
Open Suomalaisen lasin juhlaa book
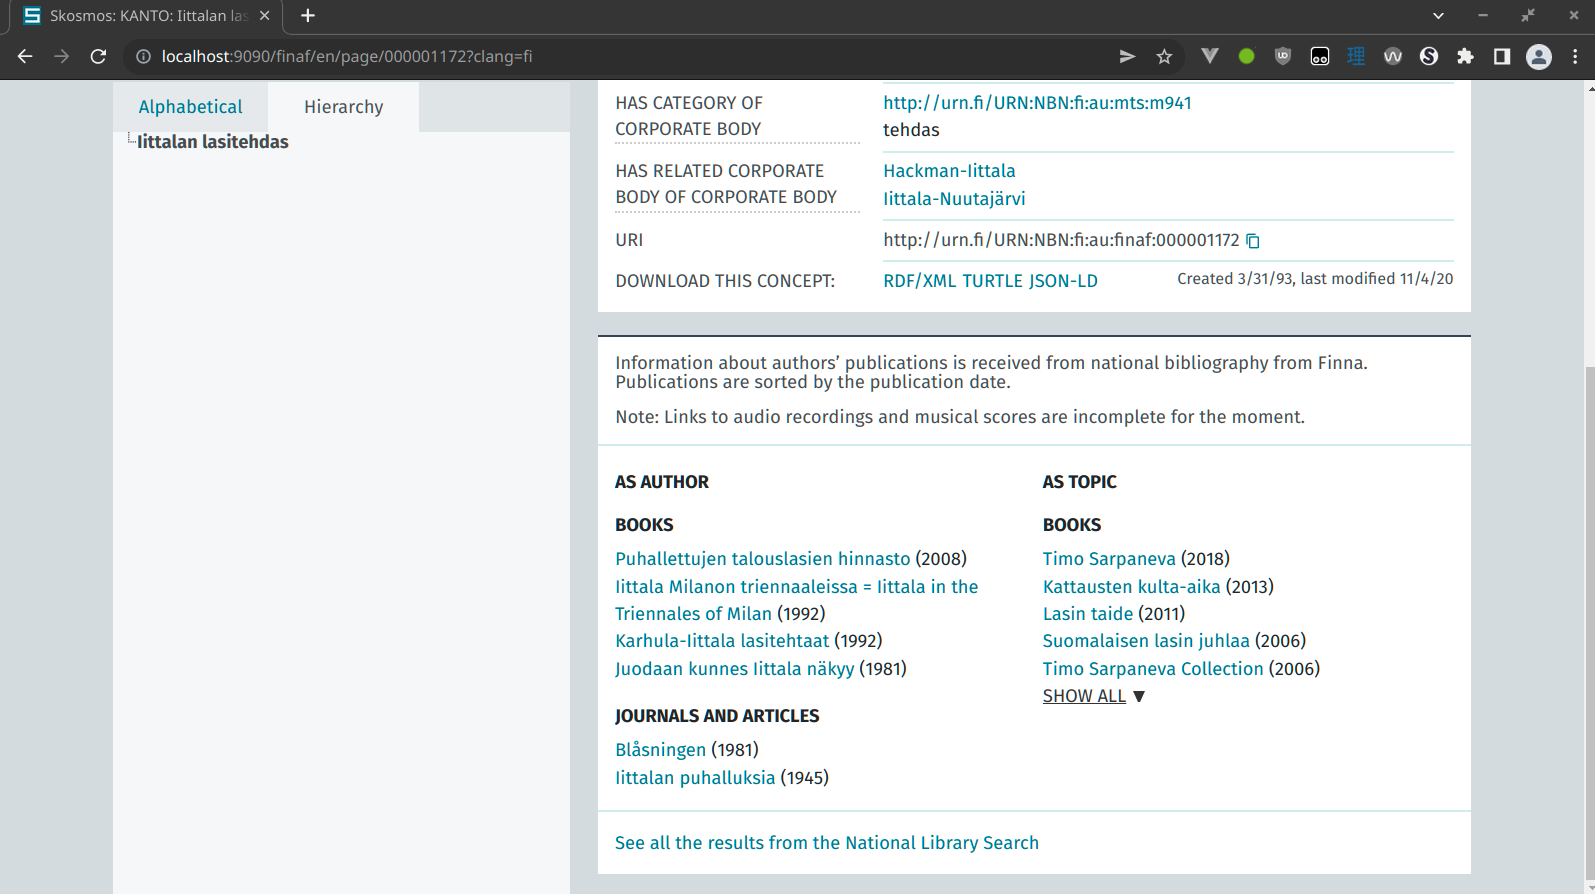(1146, 641)
